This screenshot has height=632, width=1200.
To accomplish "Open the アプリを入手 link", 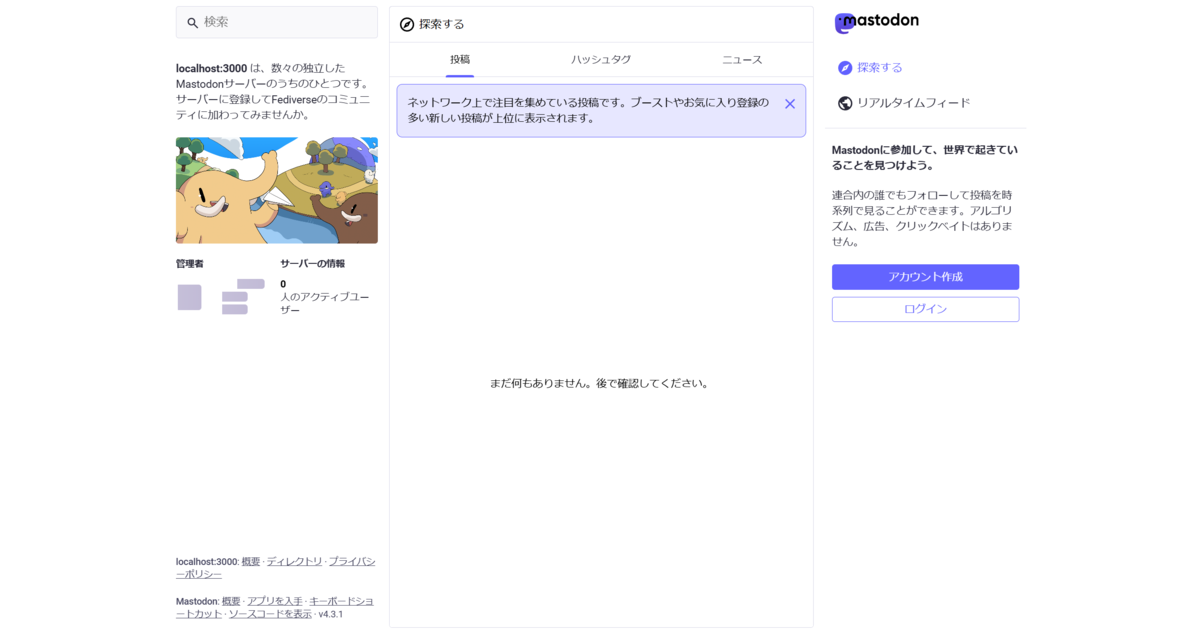I will click(x=275, y=601).
